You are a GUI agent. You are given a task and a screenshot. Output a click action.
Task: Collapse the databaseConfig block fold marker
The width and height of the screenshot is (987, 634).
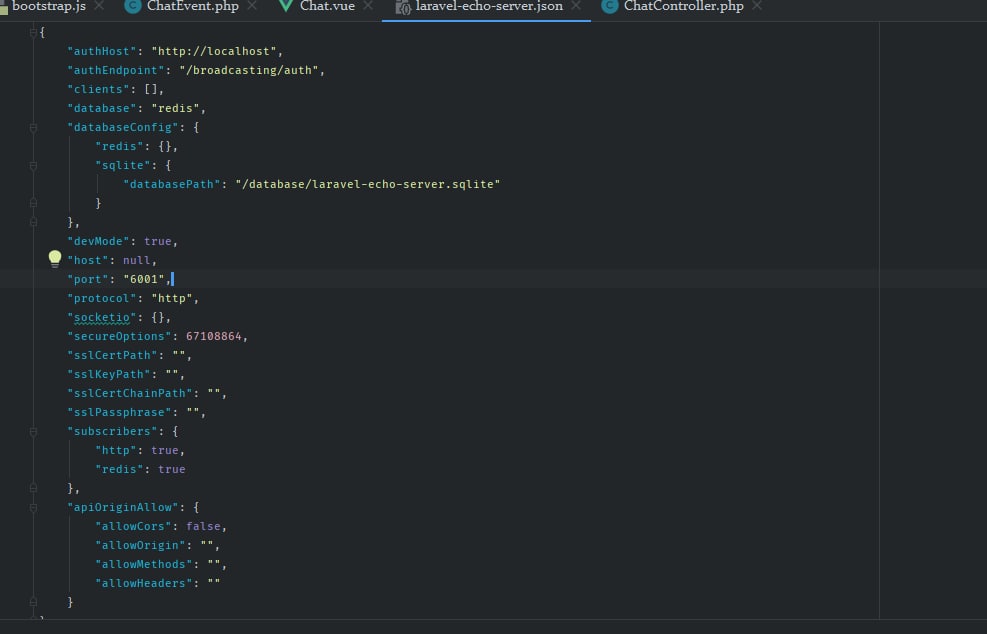pos(33,128)
